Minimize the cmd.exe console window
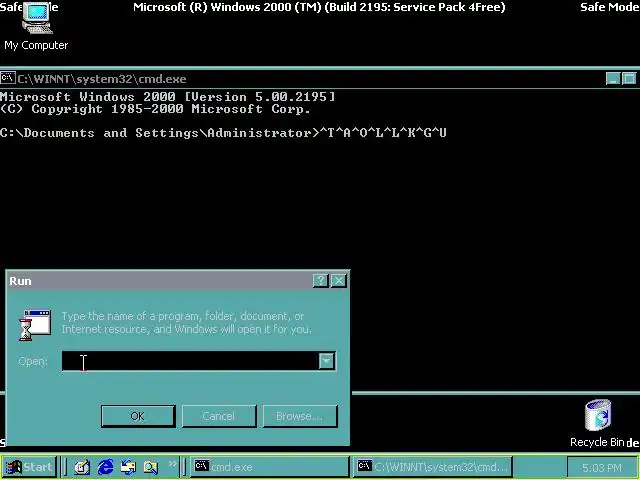 point(613,78)
